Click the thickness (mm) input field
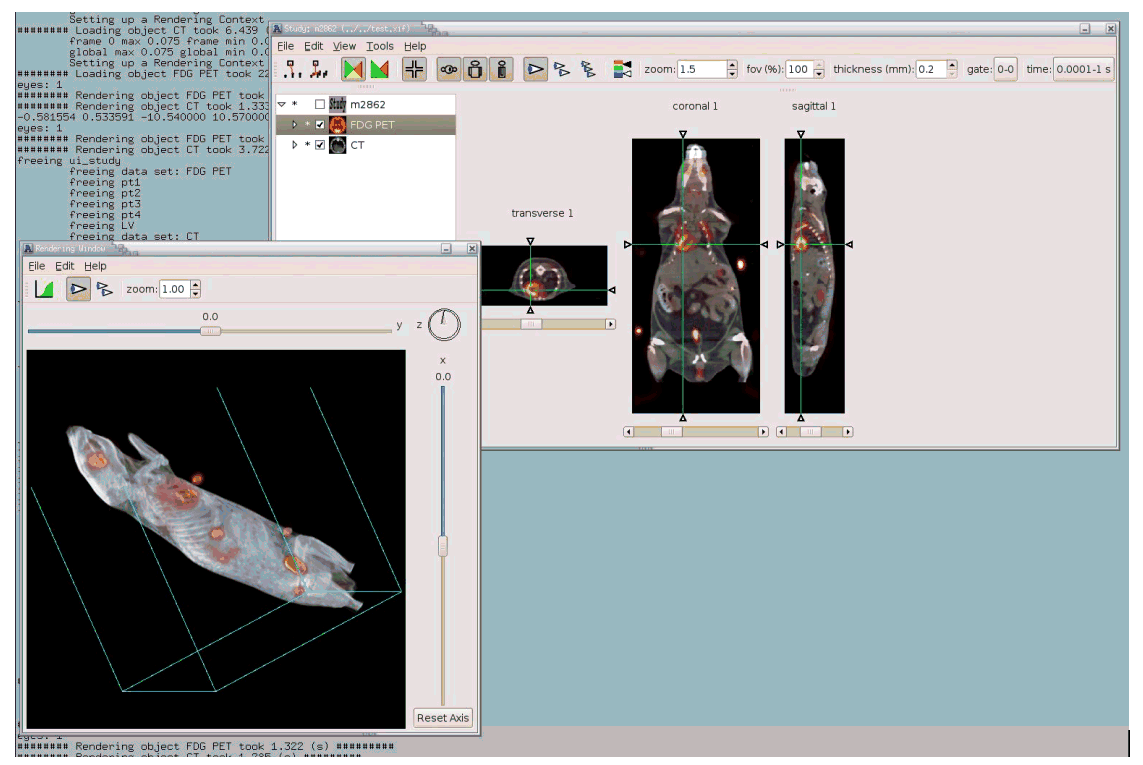Viewport: 1143px width, 765px height. tap(931, 69)
